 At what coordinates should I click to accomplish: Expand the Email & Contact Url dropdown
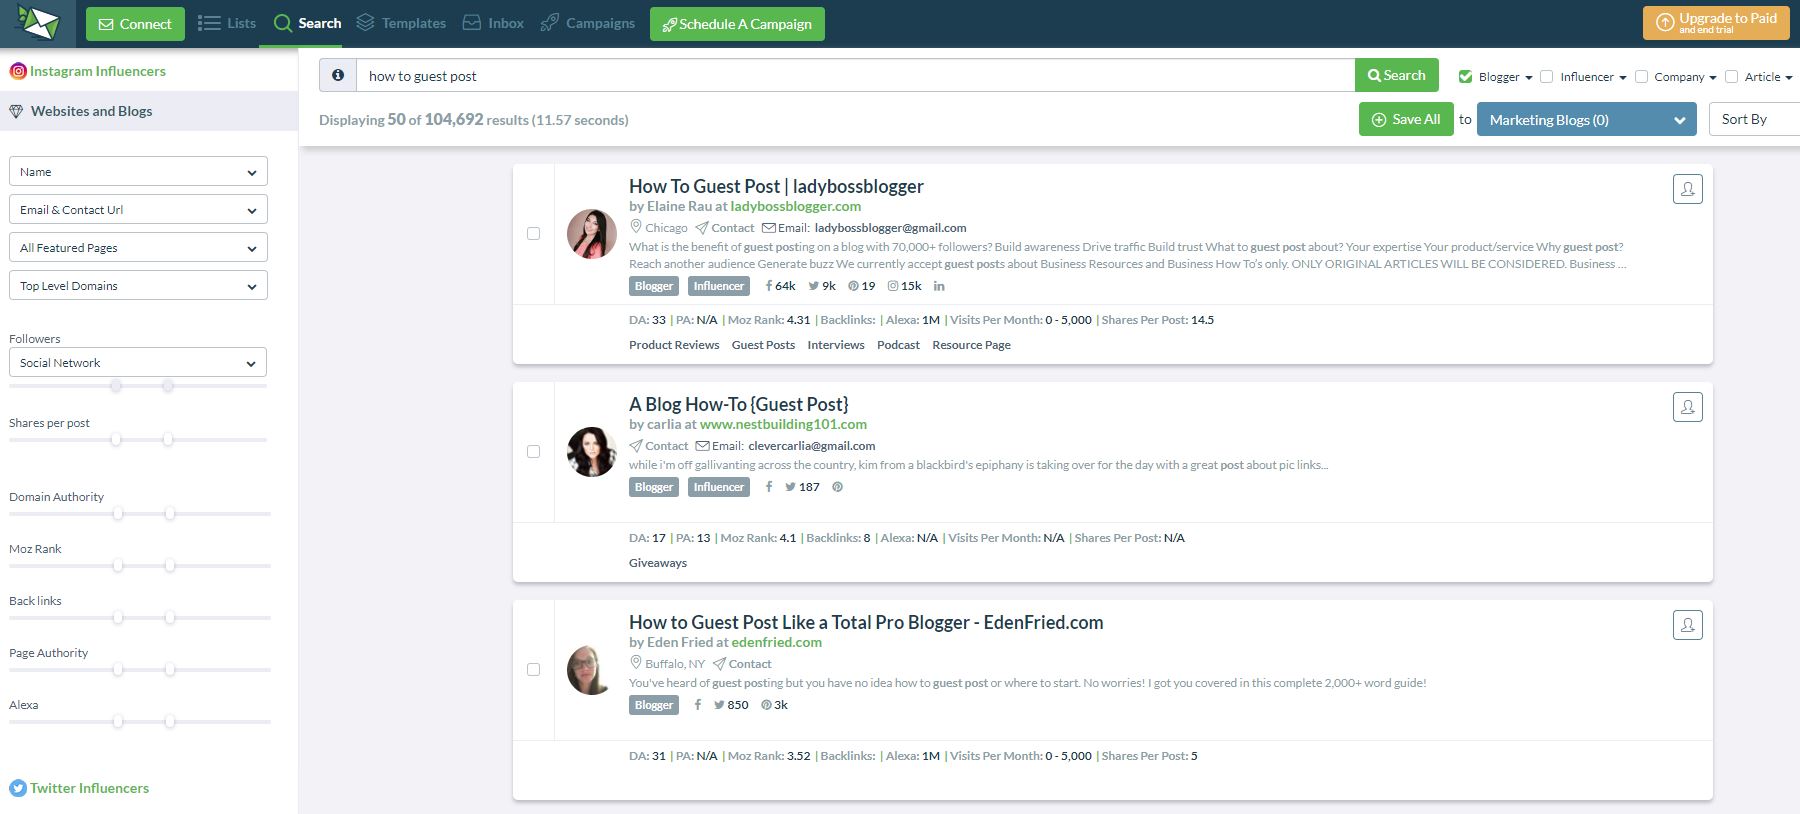138,210
